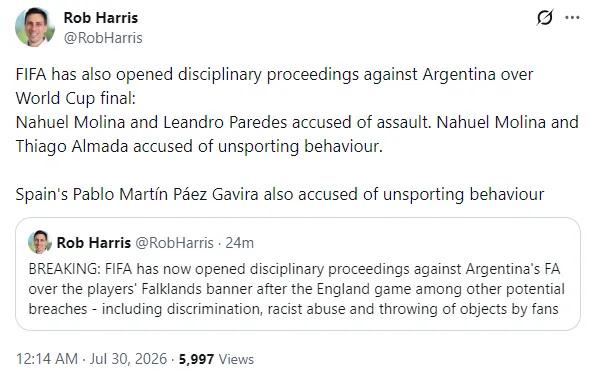Viewport: 589px width, 371px height.
Task: Click the line 'Nahuel Molina and Leandro Paredes'
Action: tap(297, 122)
